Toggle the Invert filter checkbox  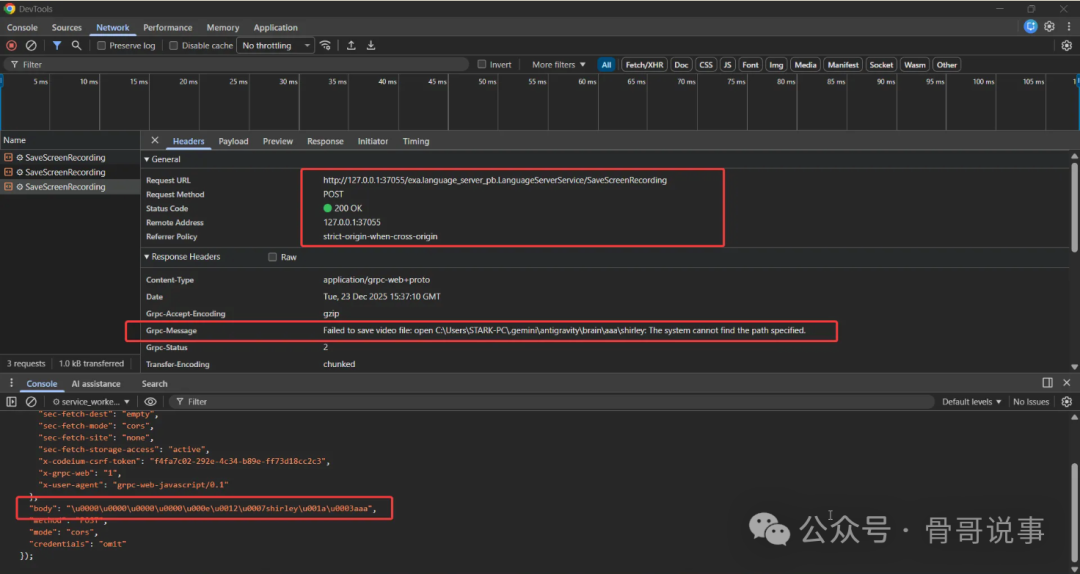coord(482,64)
